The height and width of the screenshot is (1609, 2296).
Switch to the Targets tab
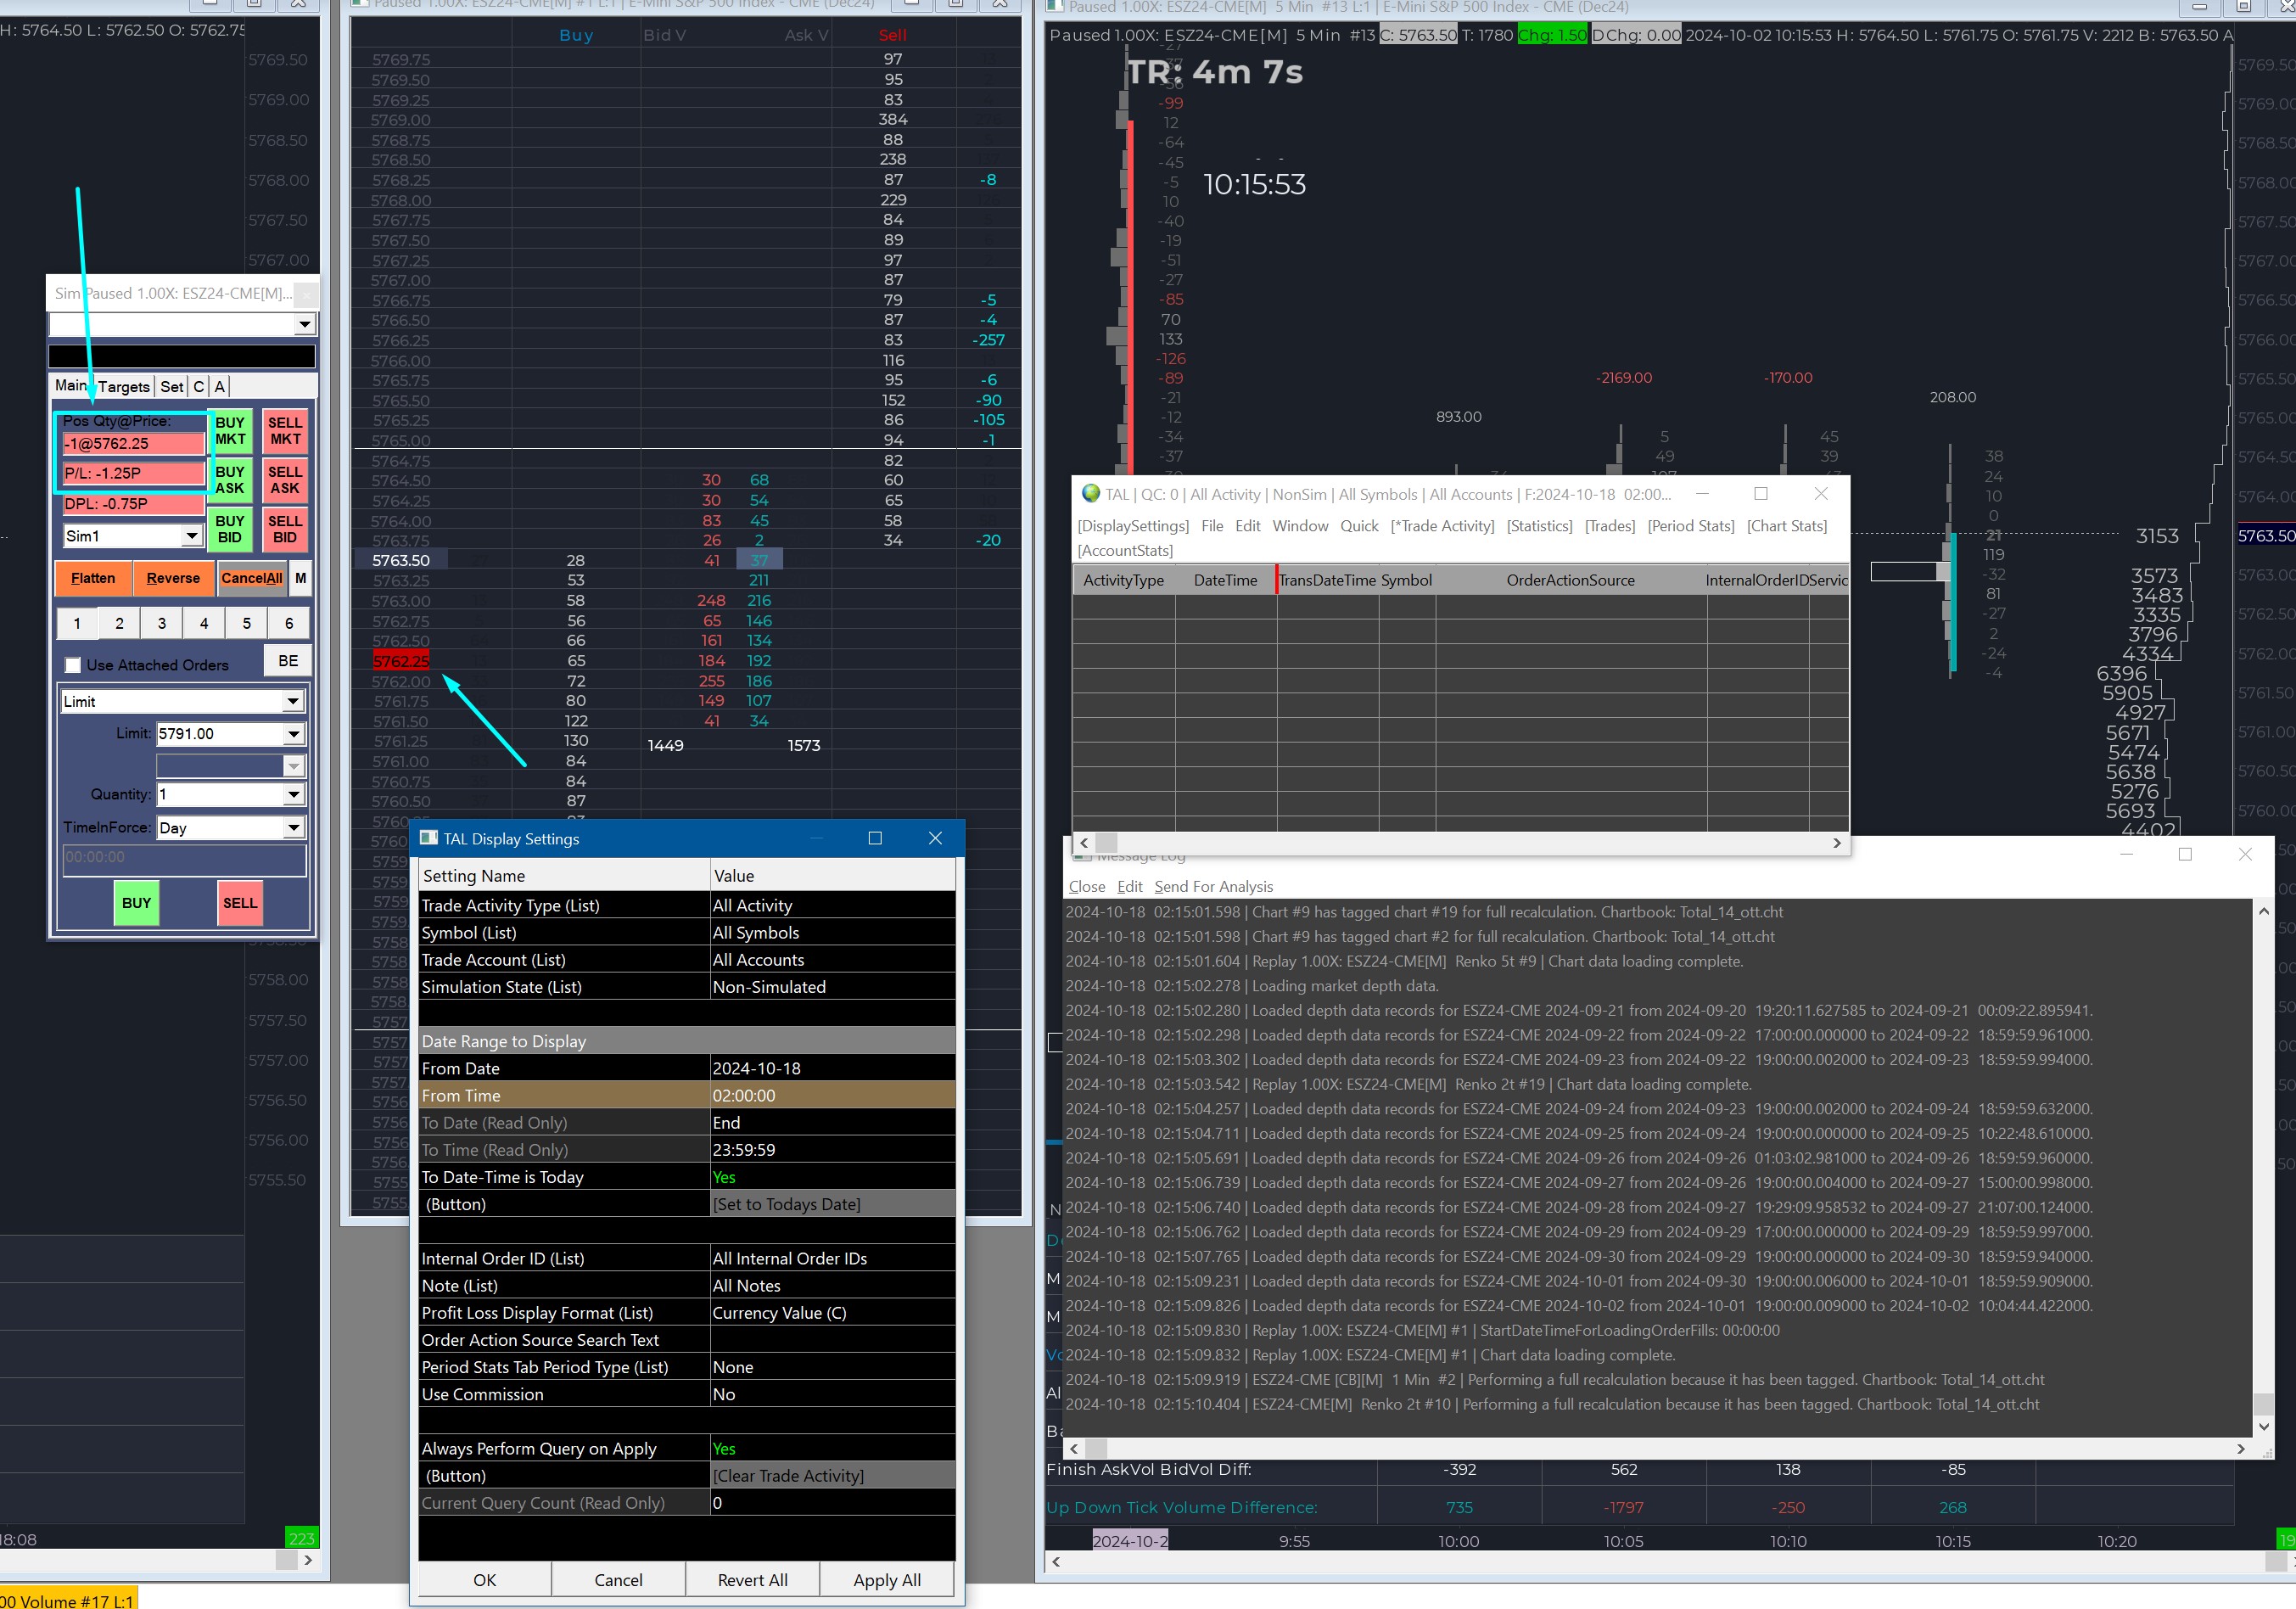pyautogui.click(x=124, y=387)
